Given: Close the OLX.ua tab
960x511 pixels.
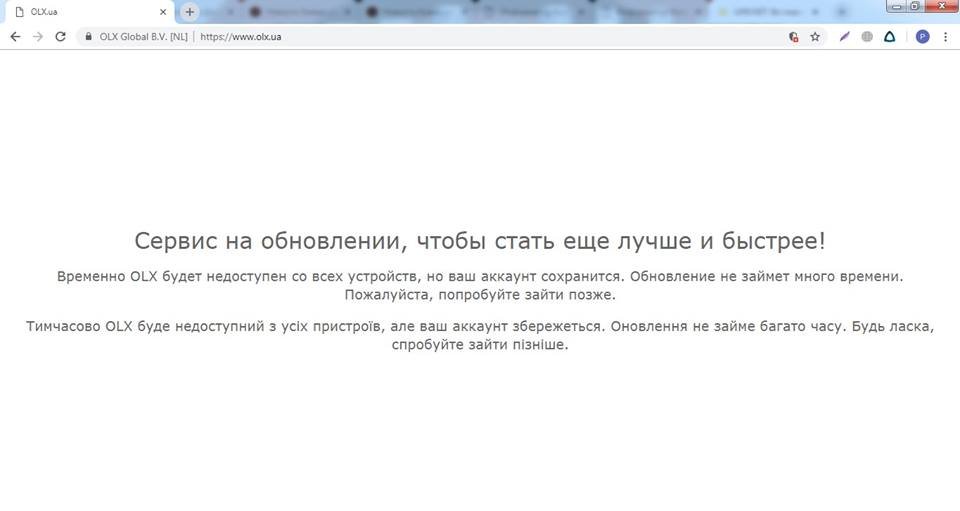Looking at the screenshot, I should (x=163, y=12).
